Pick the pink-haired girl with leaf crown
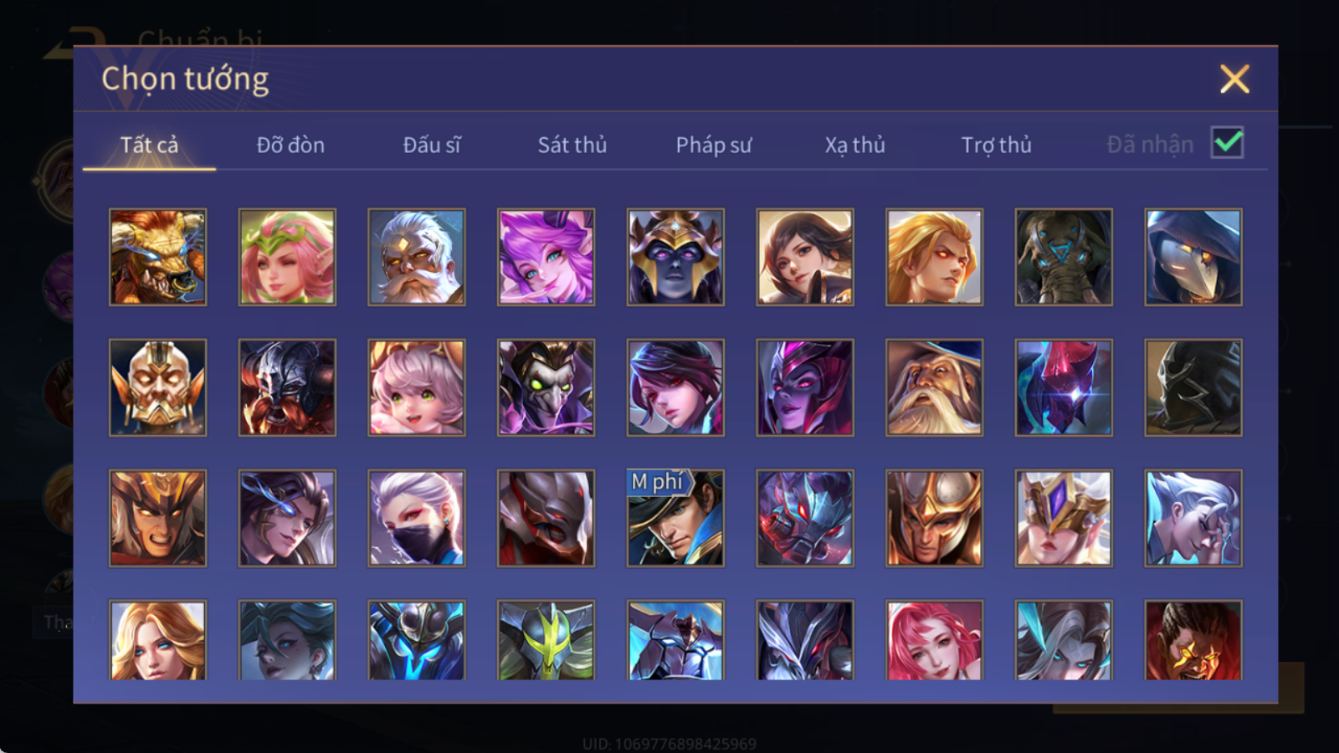This screenshot has width=1339, height=753. pyautogui.click(x=288, y=257)
